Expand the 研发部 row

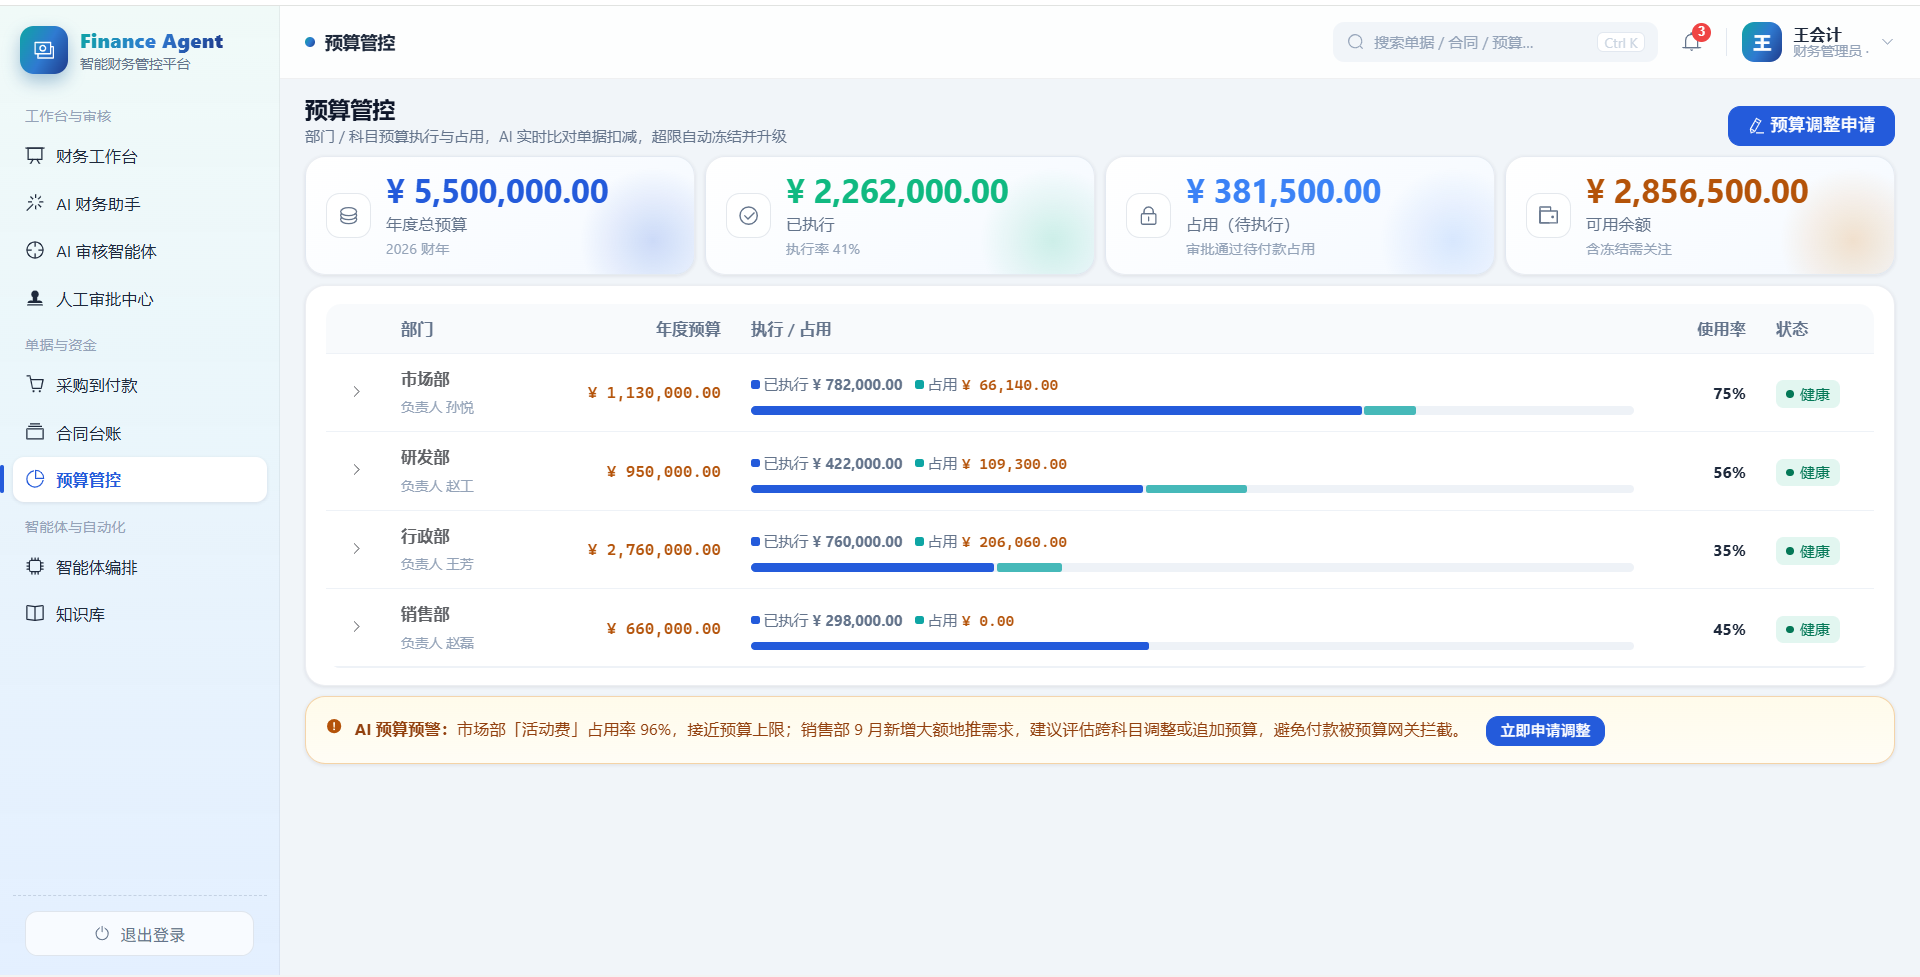point(357,470)
